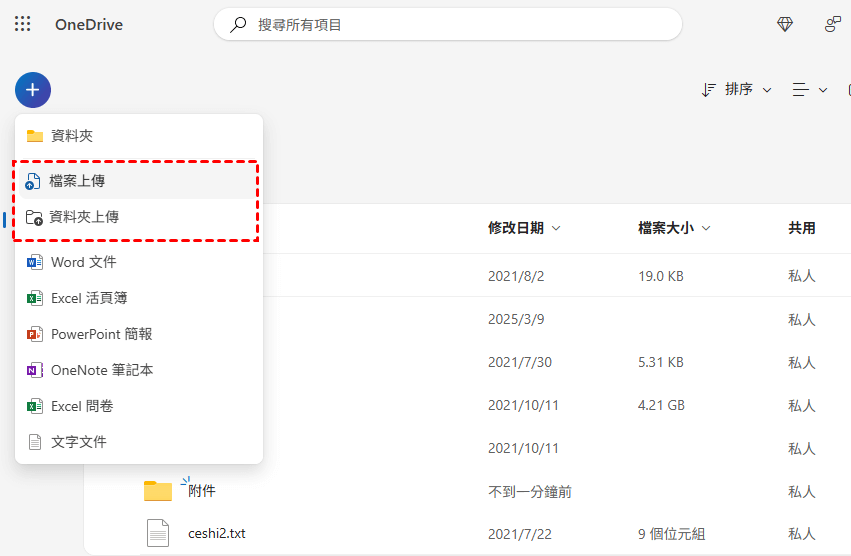851x556 pixels.
Task: Click the 搜尋所有項目 search field
Action: pyautogui.click(x=448, y=24)
